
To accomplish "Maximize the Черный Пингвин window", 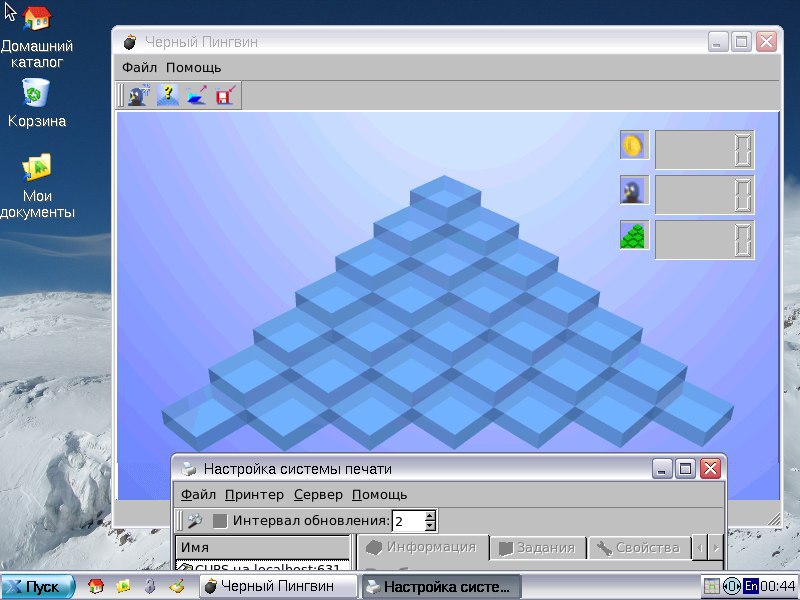I will click(x=741, y=42).
